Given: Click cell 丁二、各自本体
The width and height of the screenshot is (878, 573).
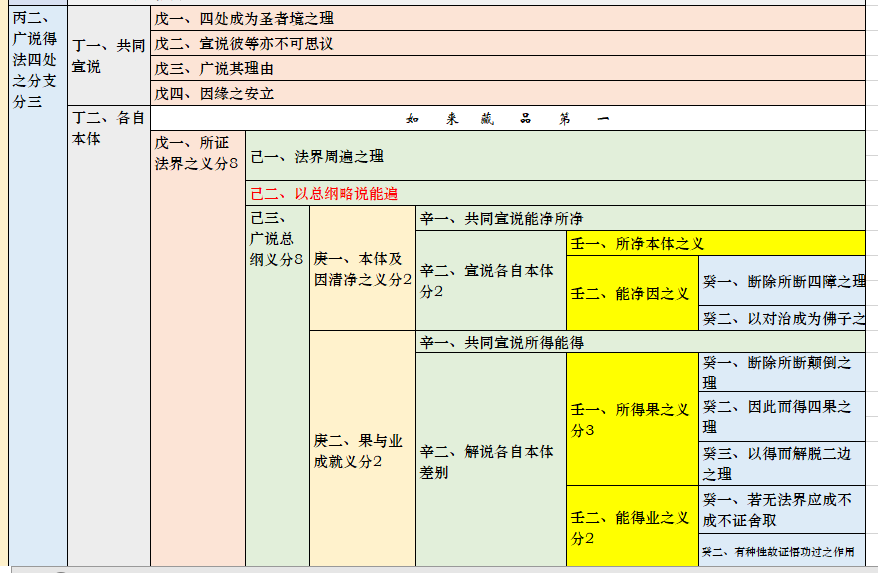Looking at the screenshot, I should (x=109, y=336).
